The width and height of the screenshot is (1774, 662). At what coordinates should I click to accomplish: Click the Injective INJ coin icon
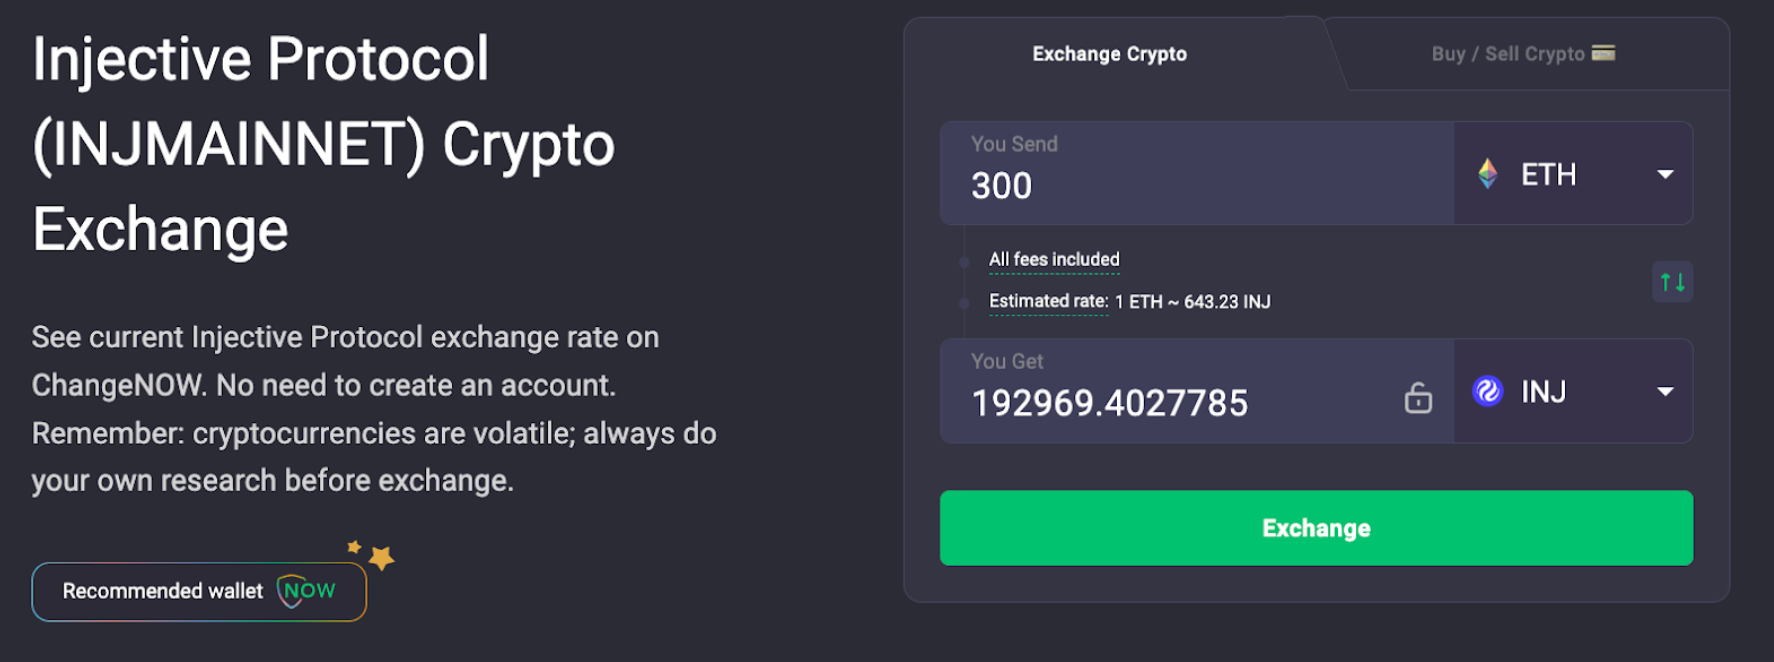[1490, 391]
